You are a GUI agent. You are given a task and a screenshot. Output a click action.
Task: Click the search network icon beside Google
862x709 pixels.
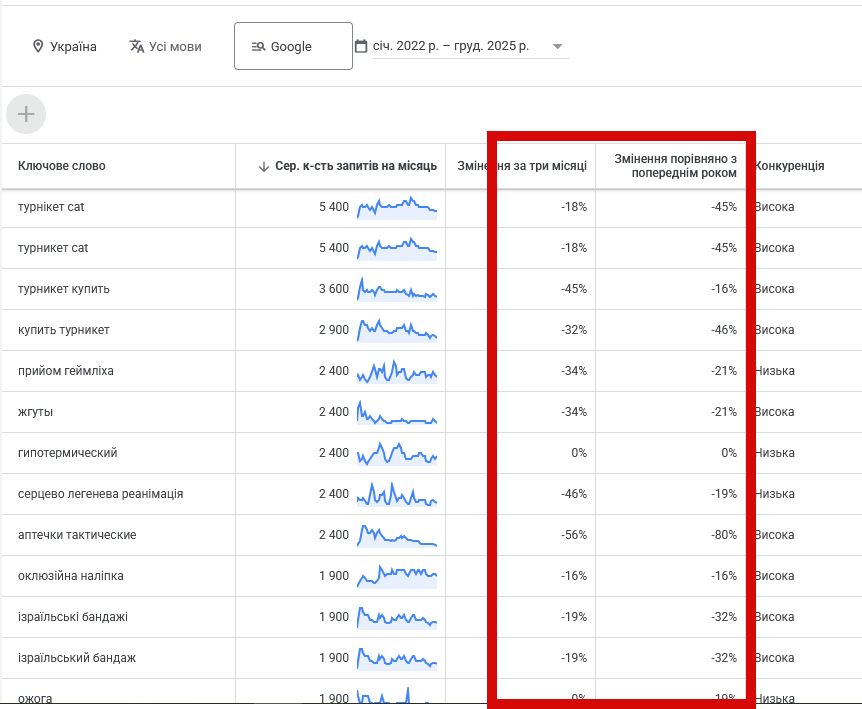click(258, 47)
